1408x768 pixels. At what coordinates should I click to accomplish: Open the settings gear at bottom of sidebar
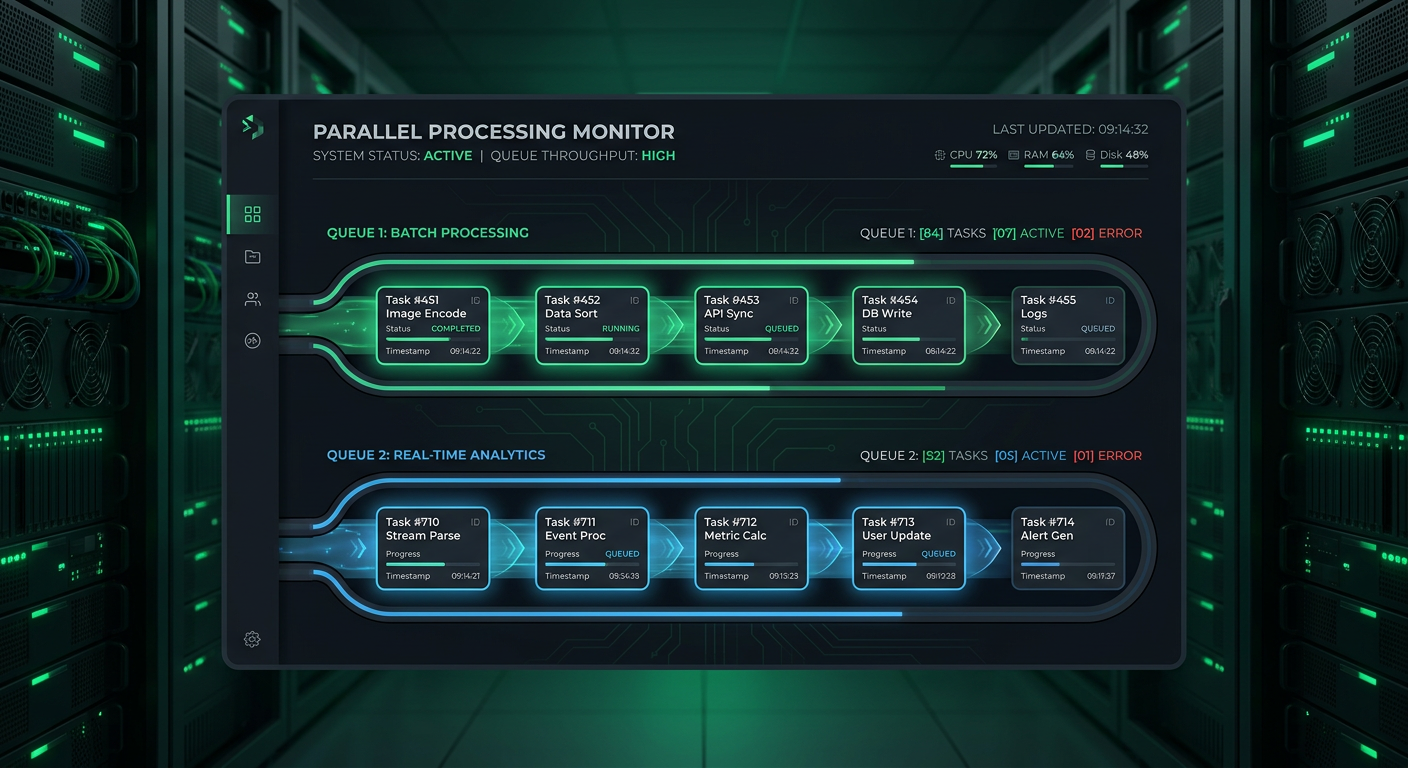[x=252, y=639]
